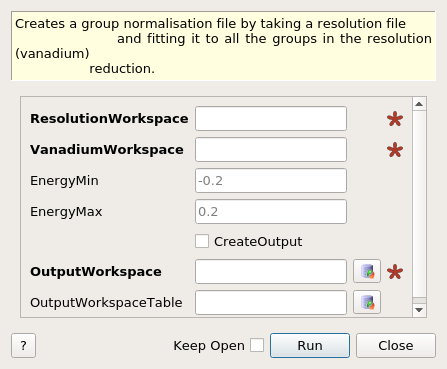The width and height of the screenshot is (447, 369).
Task: Click the red asterisk next to VanadiumWorkspace
Action: pos(395,150)
